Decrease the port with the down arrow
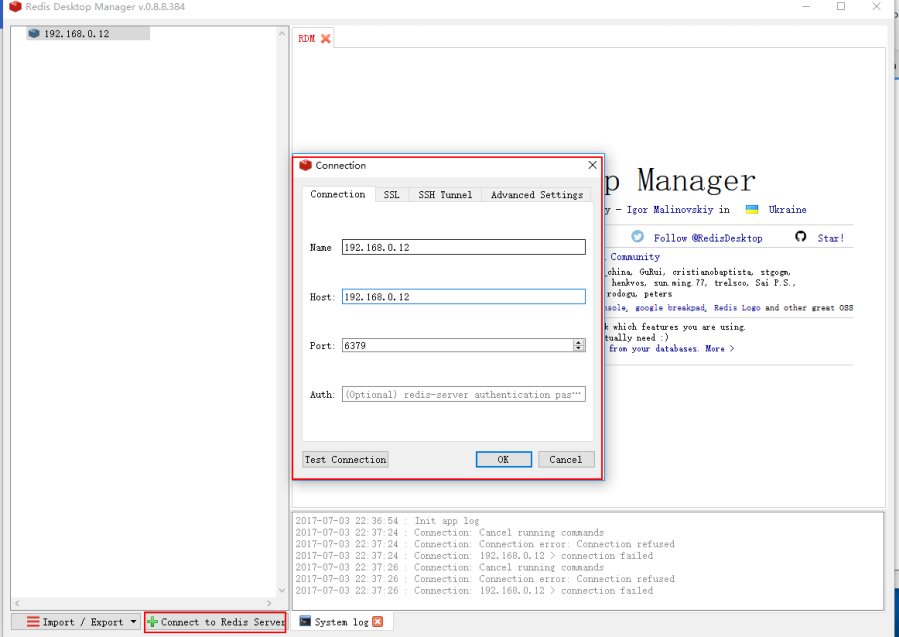Viewport: 899px width, 637px height. [x=579, y=348]
